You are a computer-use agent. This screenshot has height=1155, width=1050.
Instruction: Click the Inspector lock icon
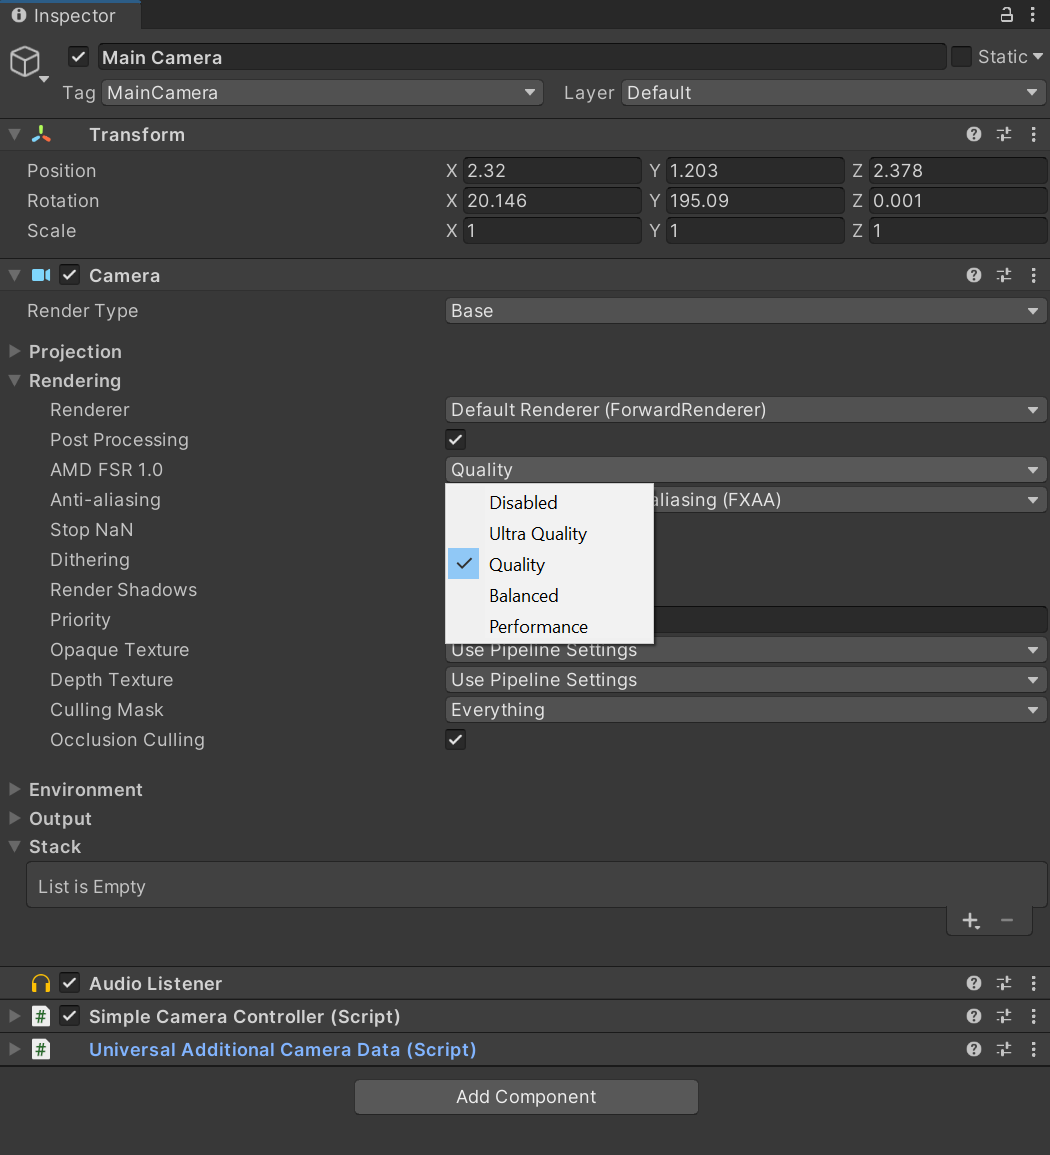pos(1006,15)
